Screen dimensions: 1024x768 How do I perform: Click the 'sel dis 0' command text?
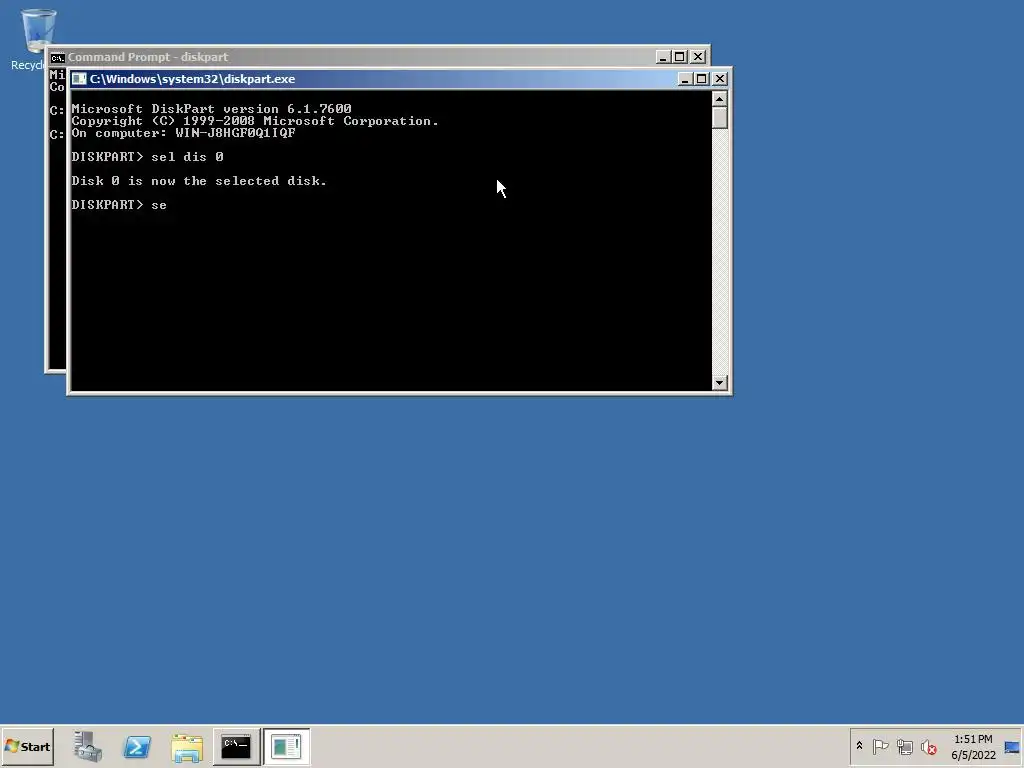(x=187, y=157)
